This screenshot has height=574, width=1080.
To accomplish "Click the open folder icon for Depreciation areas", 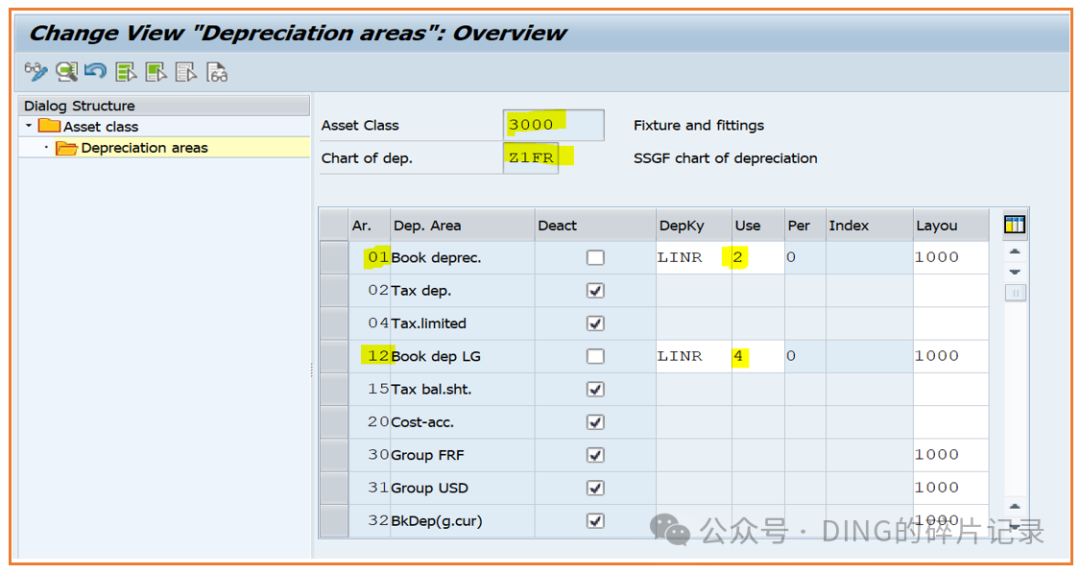I will tap(66, 147).
